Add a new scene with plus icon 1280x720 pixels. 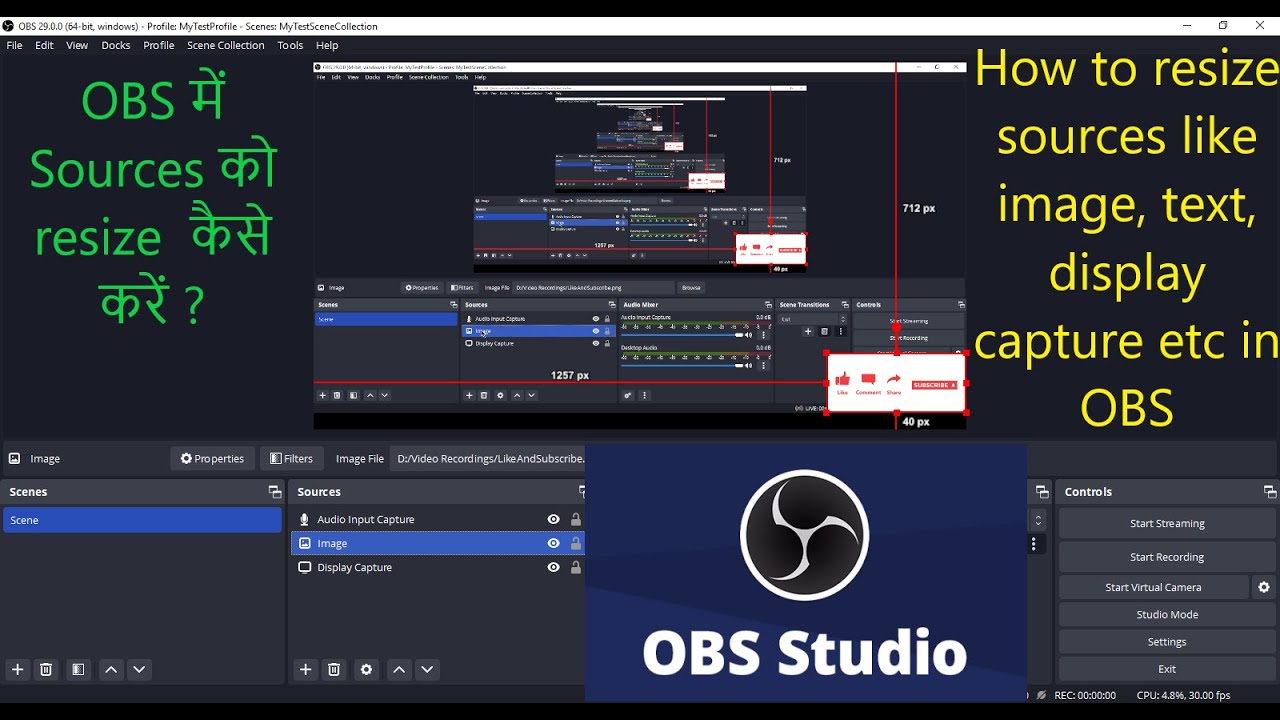[x=17, y=669]
